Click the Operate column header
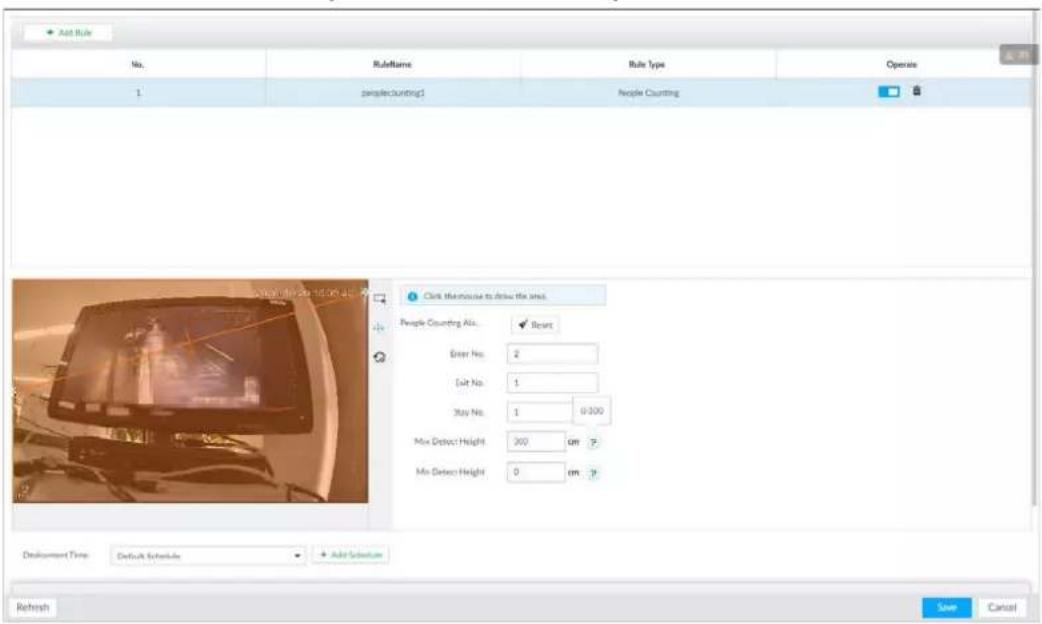Image resolution: width=1042 pixels, height=624 pixels. [902, 64]
